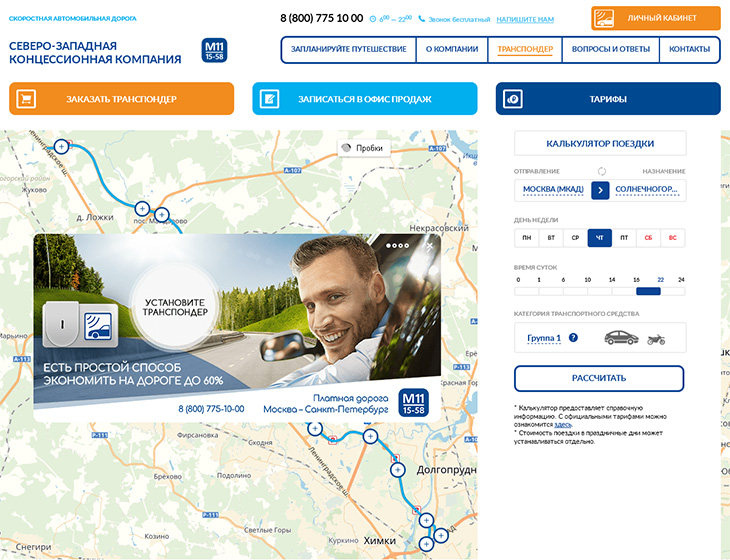This screenshot has height=560, width=730.
Task: Click the M11 15-58 logo badge in the header
Action: pyautogui.click(x=214, y=50)
